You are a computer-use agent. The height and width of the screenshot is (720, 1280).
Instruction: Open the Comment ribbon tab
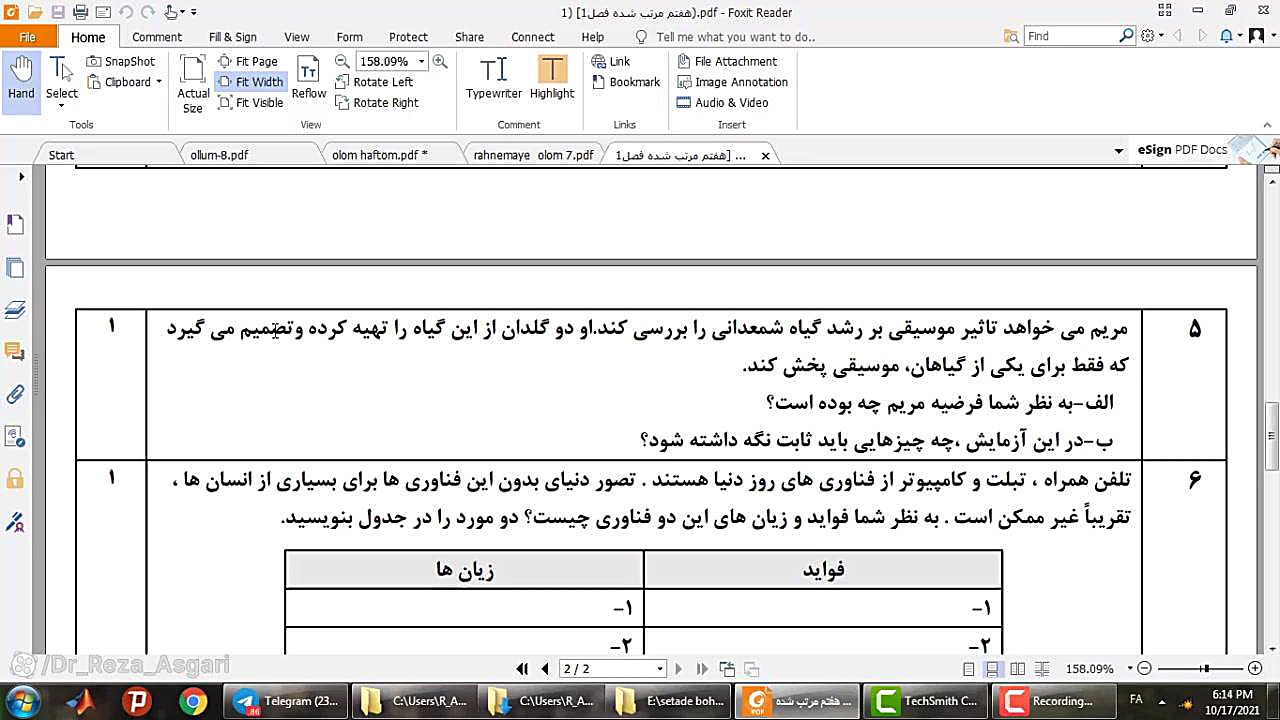click(156, 37)
